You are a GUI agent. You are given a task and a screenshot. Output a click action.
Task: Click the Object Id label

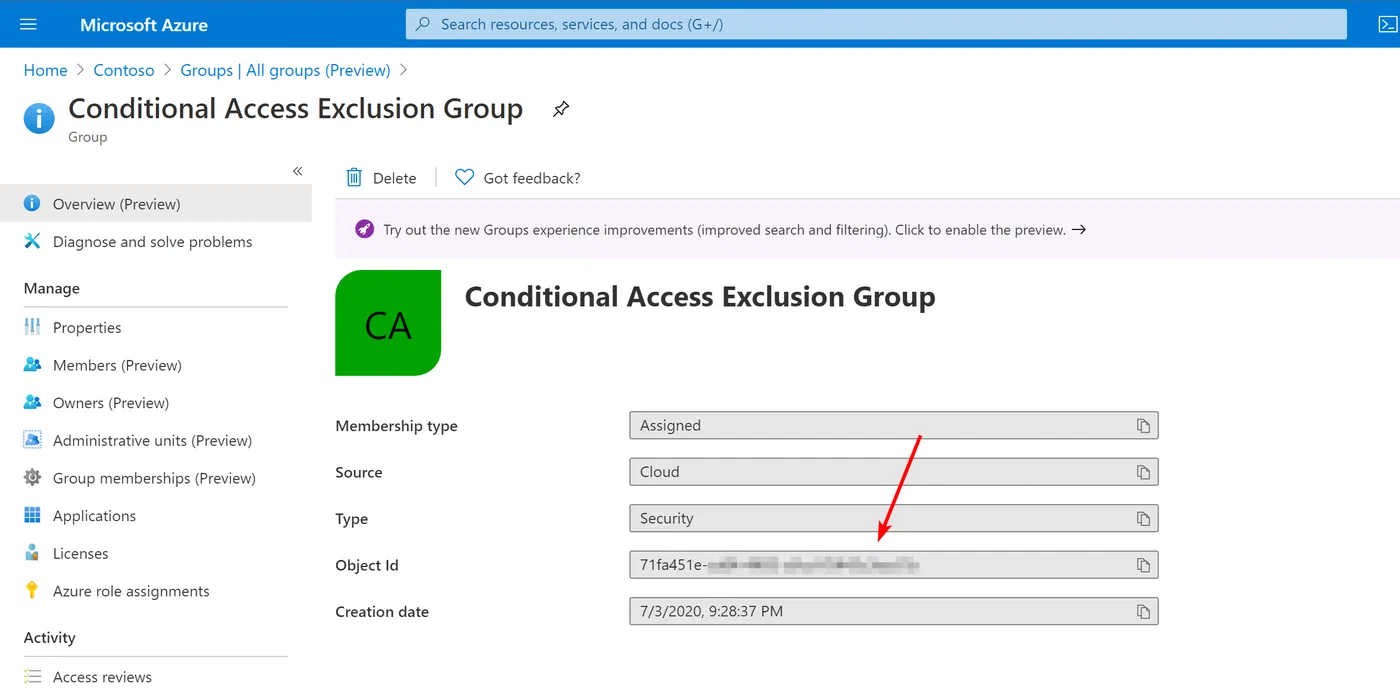[367, 565]
